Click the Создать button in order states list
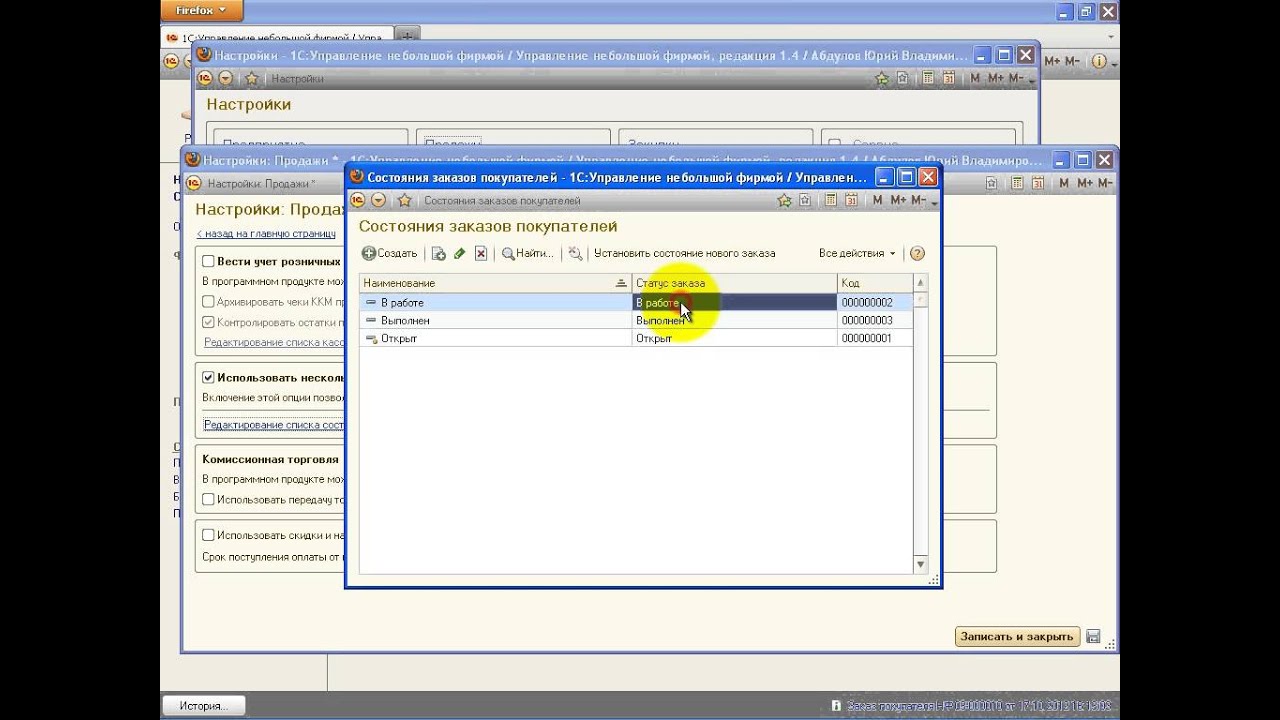Viewport: 1280px width, 720px height. coord(390,254)
